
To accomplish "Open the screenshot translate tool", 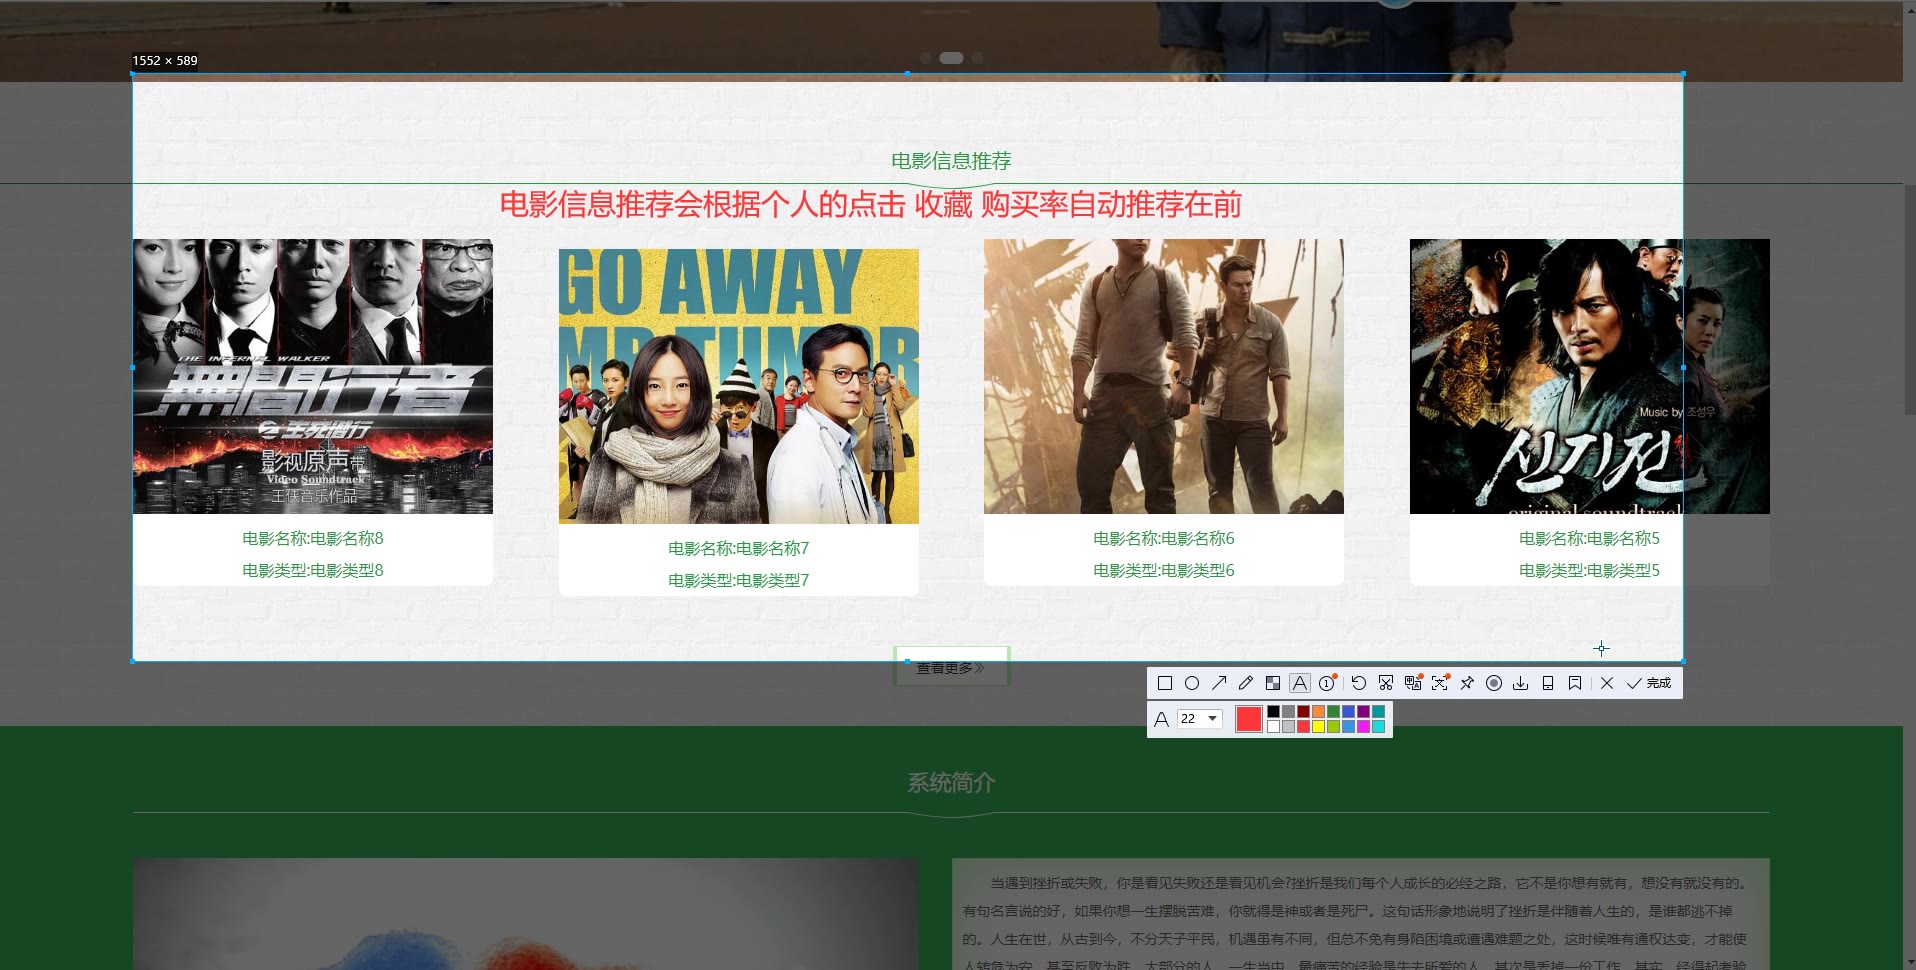I will coord(1413,683).
